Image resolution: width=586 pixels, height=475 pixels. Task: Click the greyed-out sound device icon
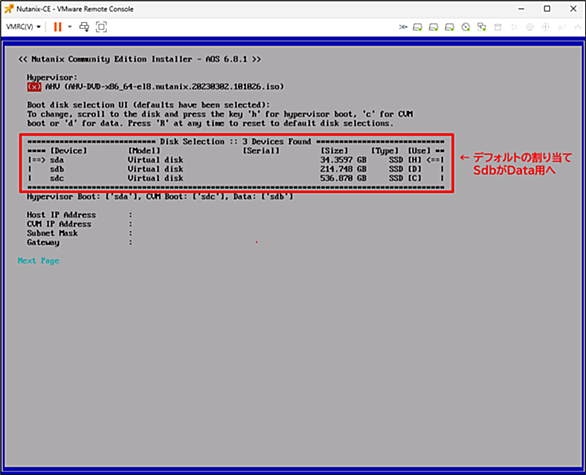tap(514, 27)
